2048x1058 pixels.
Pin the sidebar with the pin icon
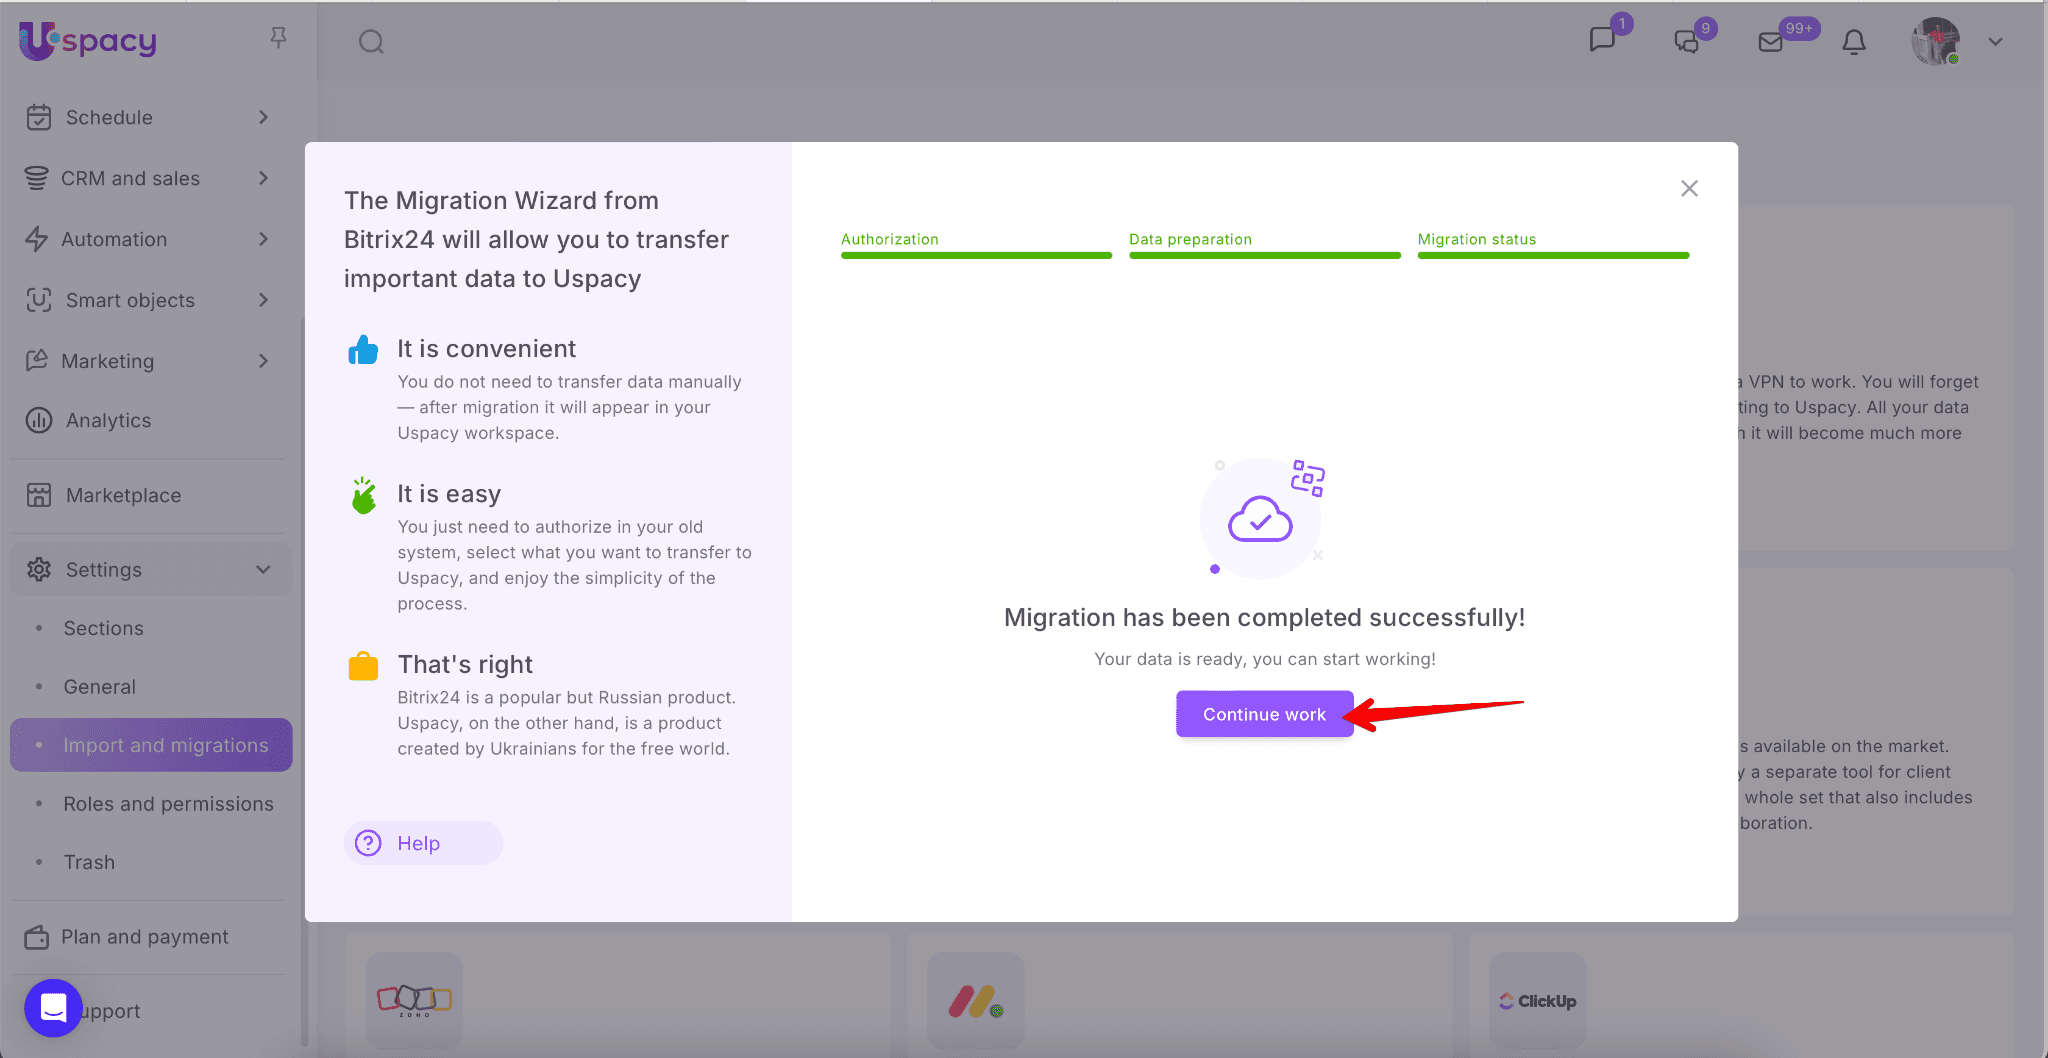click(x=279, y=38)
